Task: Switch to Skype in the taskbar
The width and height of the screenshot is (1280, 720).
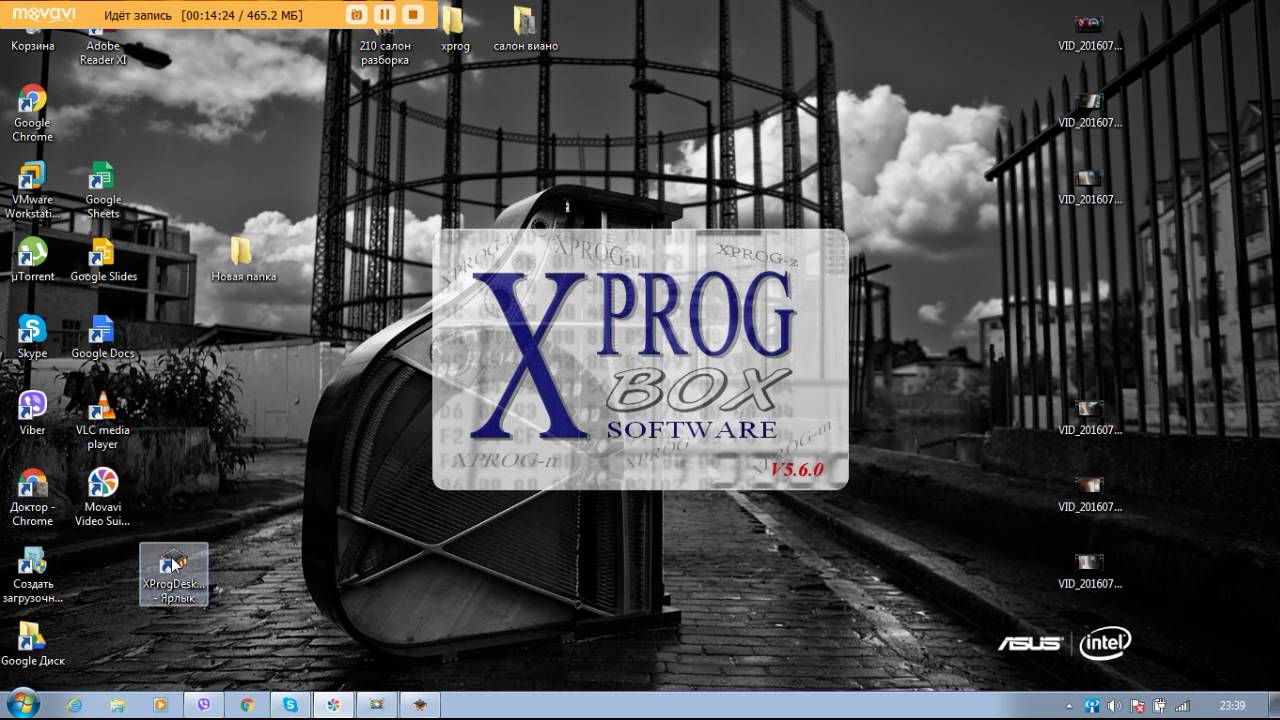Action: (x=290, y=705)
